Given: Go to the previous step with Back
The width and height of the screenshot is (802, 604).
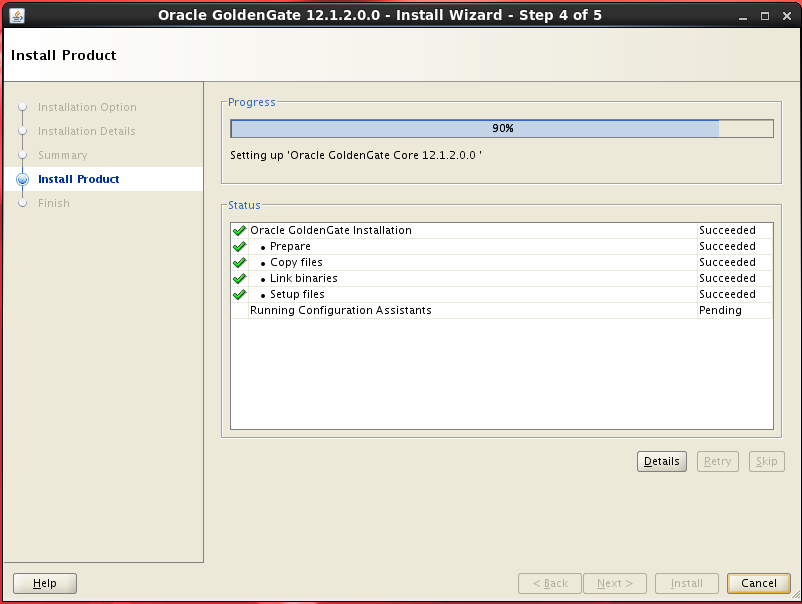Looking at the screenshot, I should pos(550,583).
